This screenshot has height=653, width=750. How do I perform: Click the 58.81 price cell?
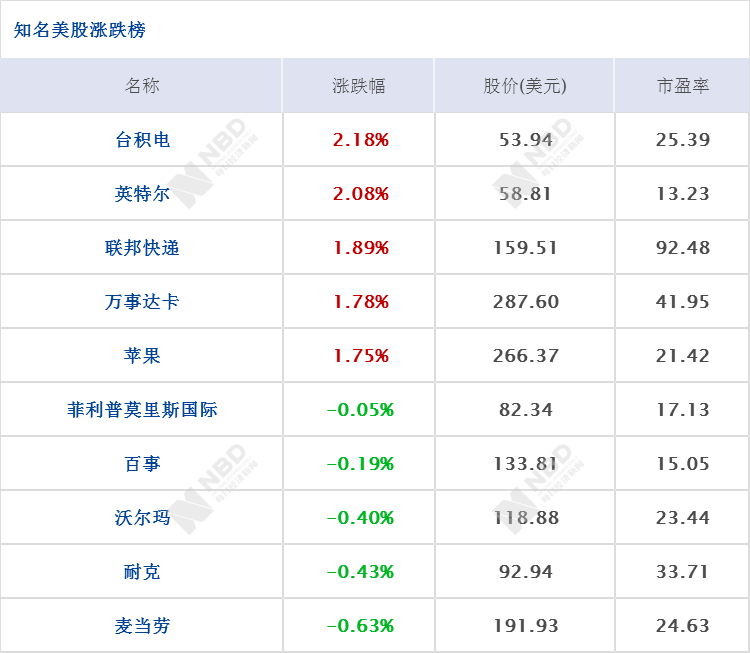point(526,194)
